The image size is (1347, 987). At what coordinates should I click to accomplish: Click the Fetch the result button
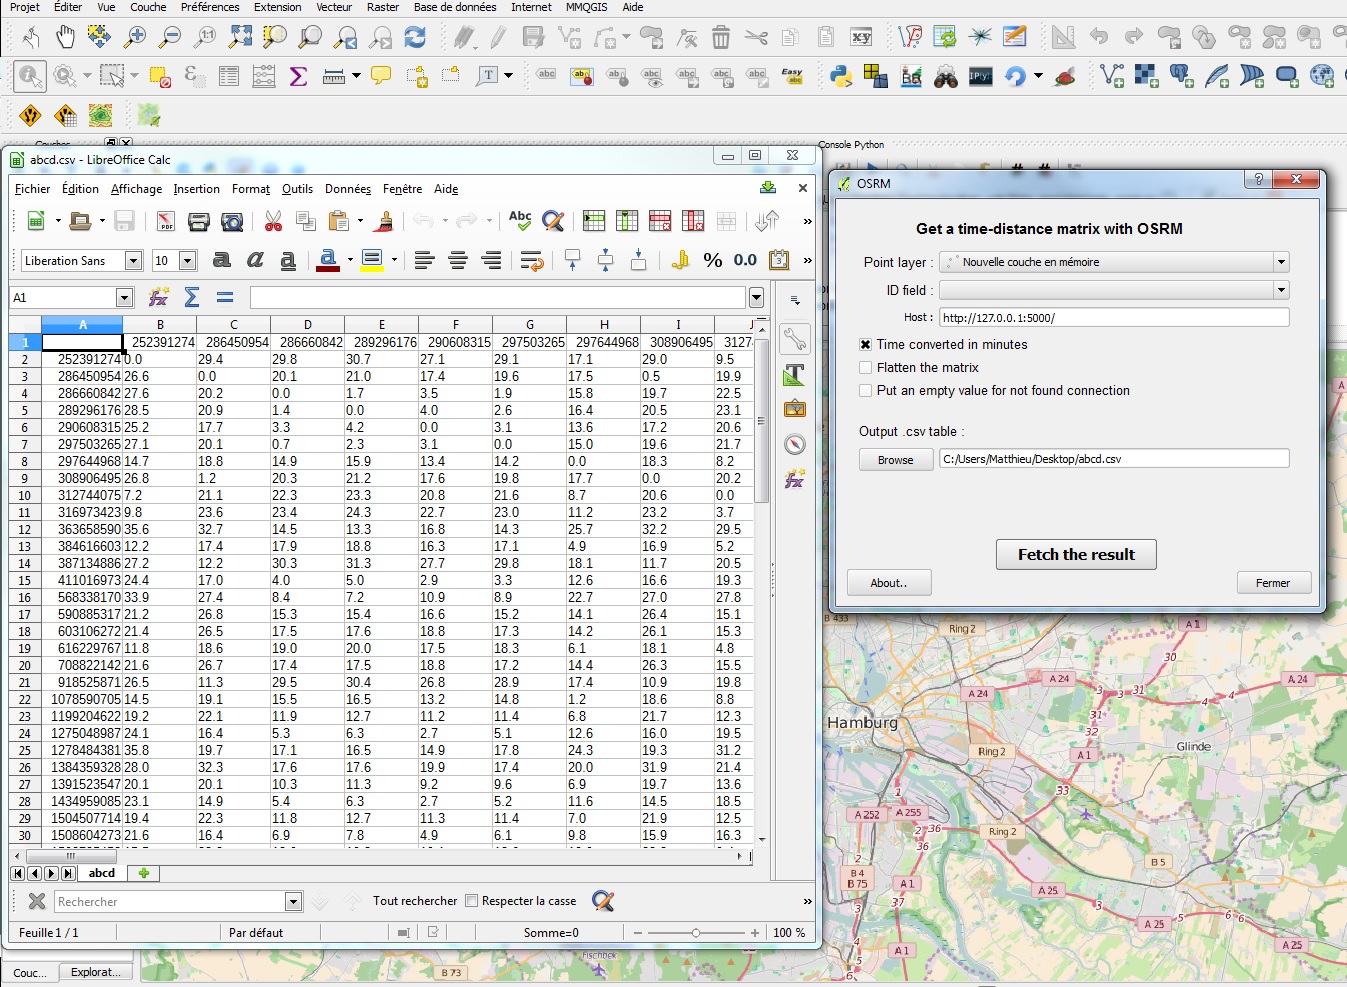1075,554
